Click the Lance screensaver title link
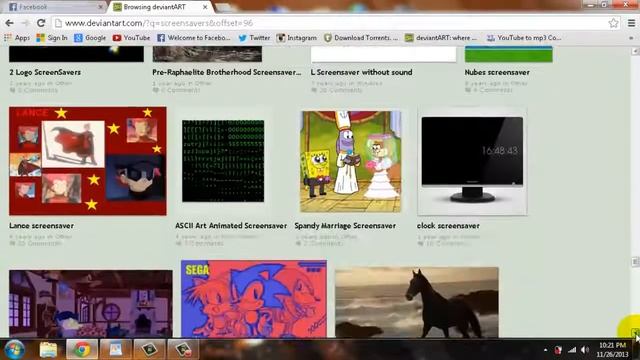The width and height of the screenshot is (640, 360). (x=41, y=226)
